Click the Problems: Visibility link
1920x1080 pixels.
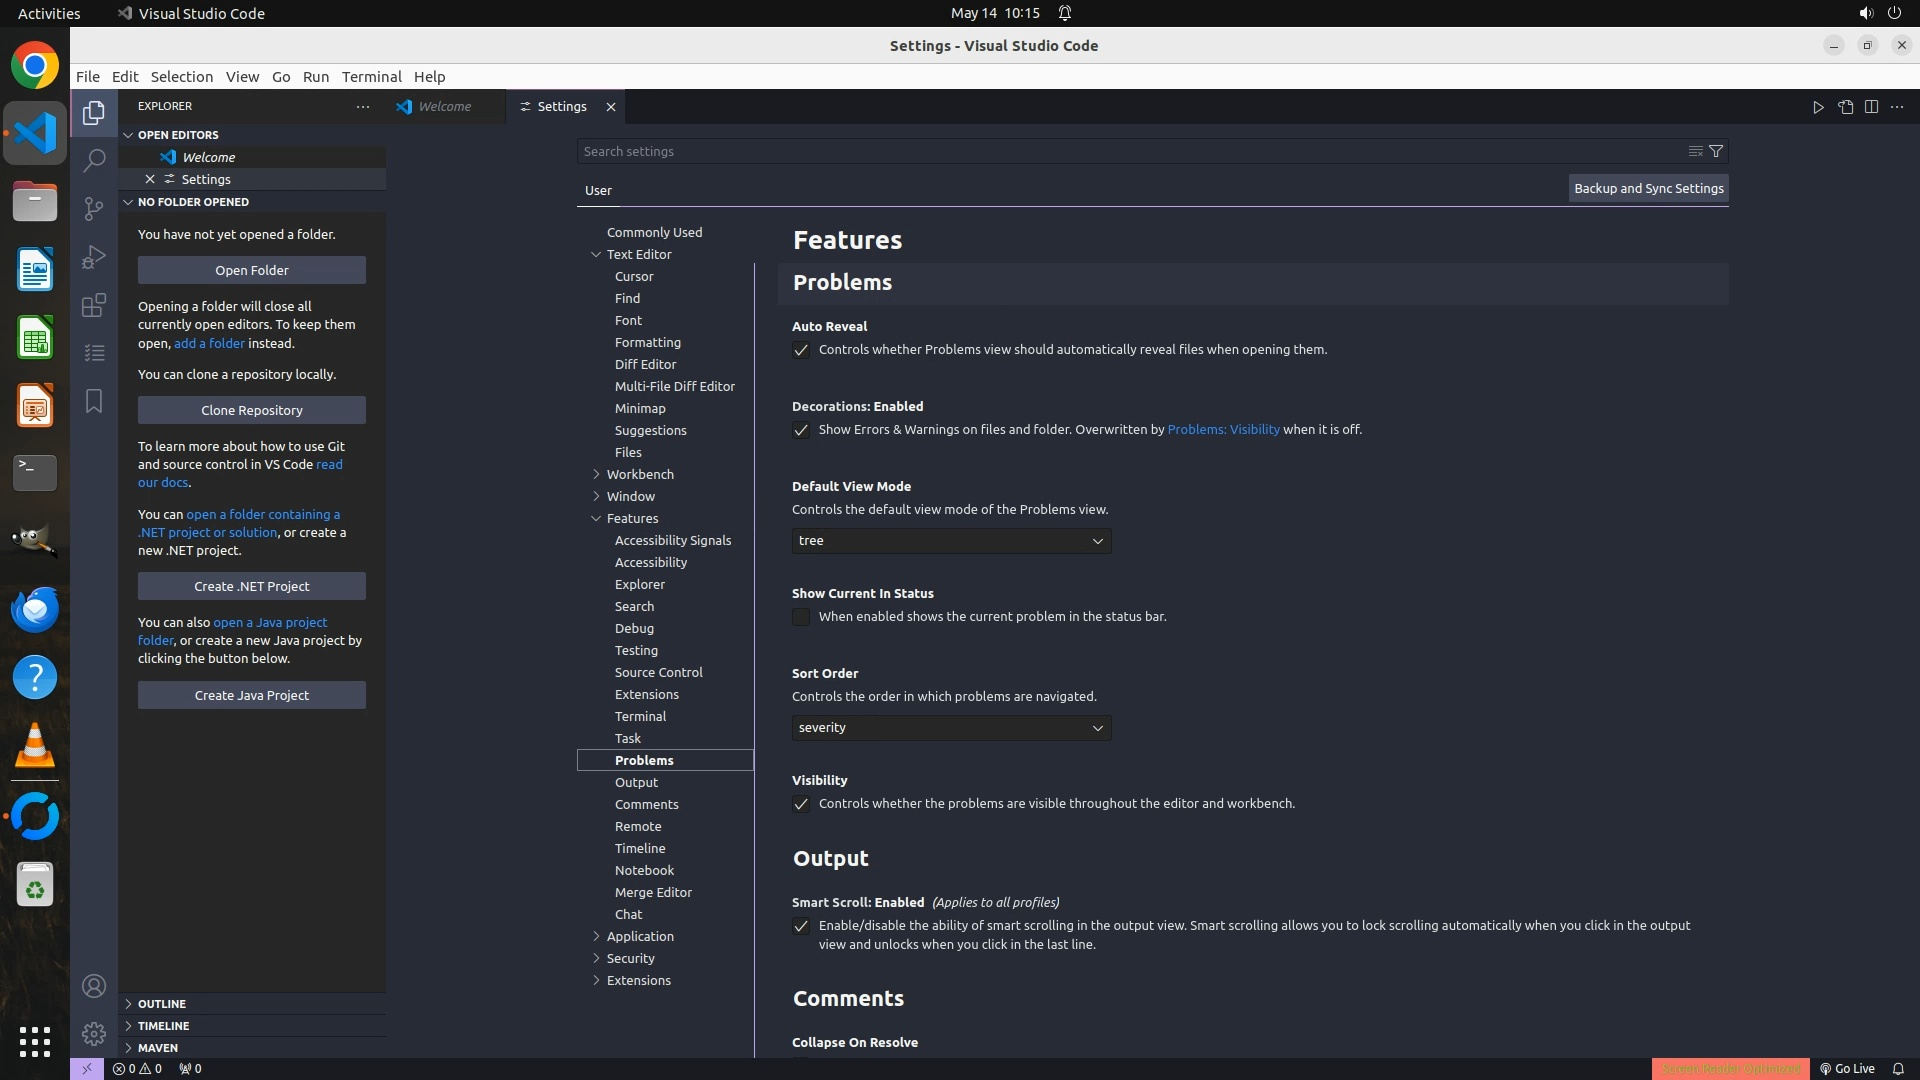tap(1223, 429)
